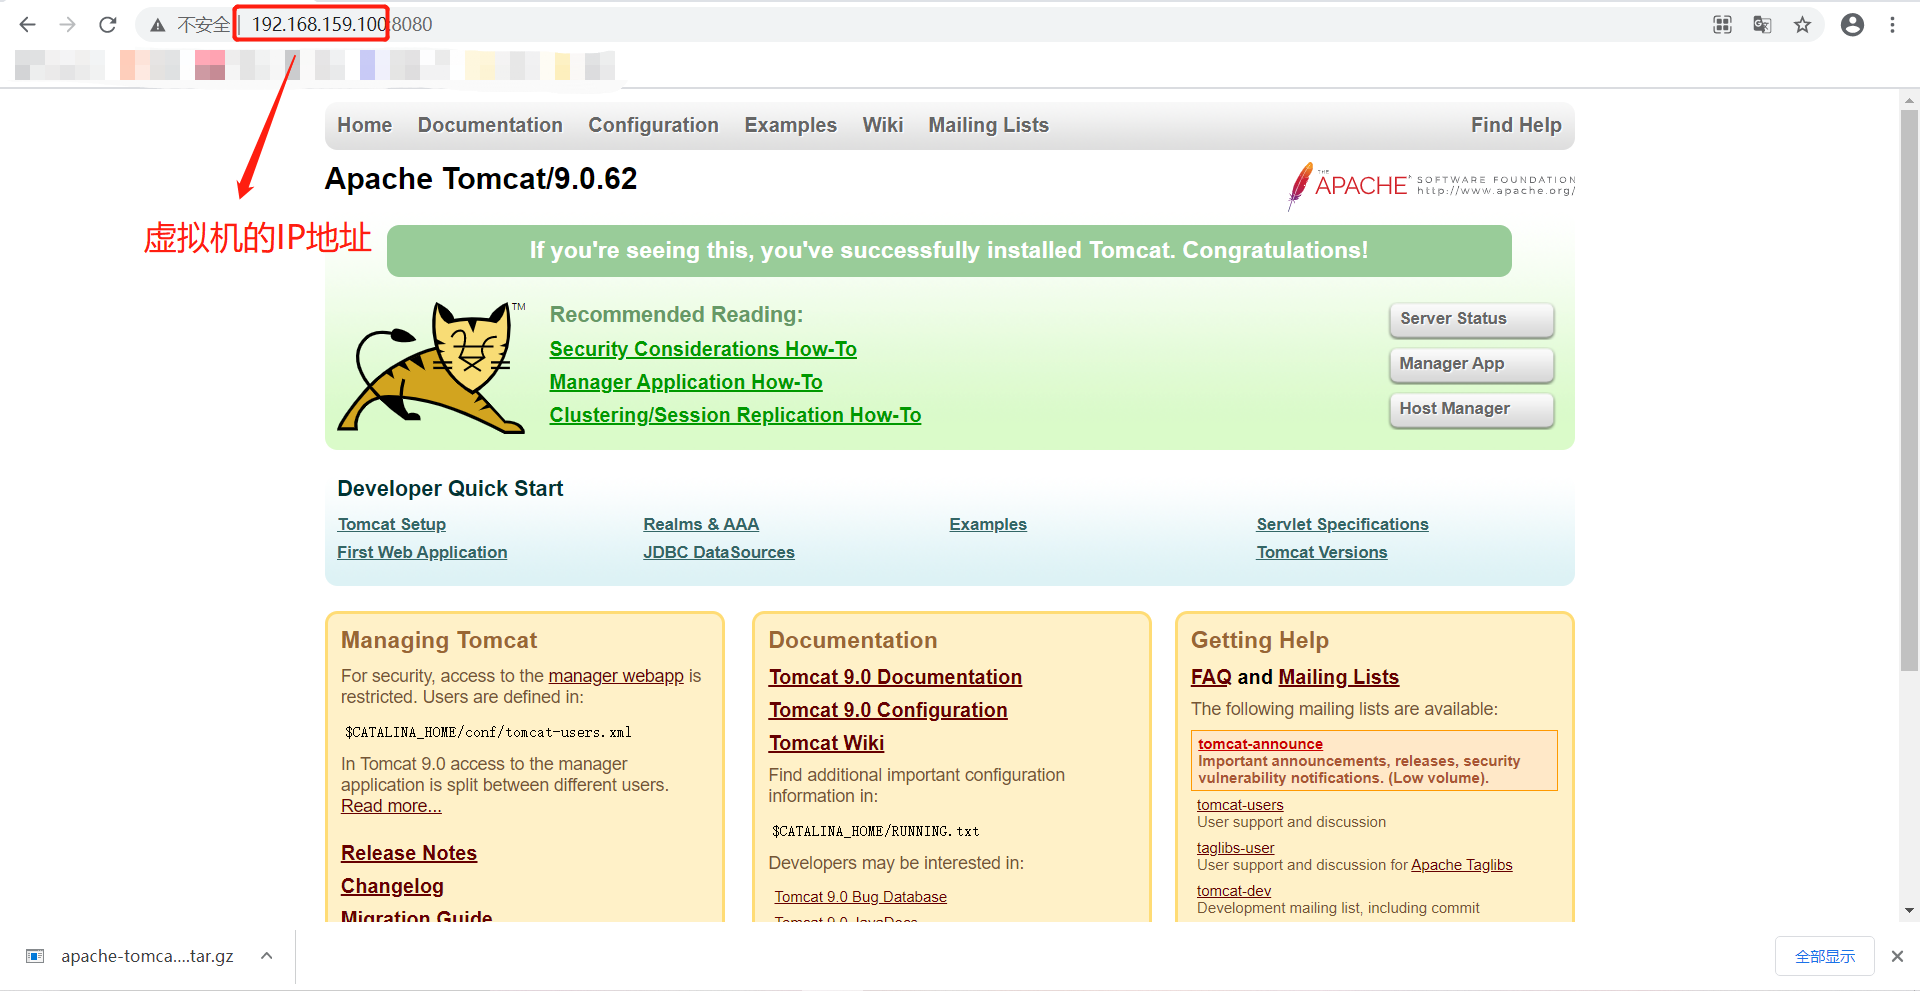The image size is (1920, 991).
Task: Open First Web Application link
Action: (x=422, y=552)
